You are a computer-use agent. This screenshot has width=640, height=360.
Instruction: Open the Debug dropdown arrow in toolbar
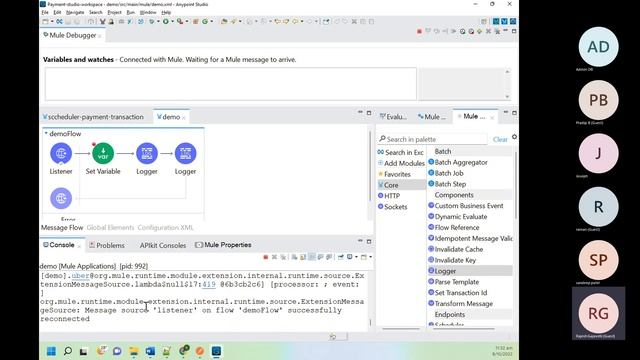[158, 21]
